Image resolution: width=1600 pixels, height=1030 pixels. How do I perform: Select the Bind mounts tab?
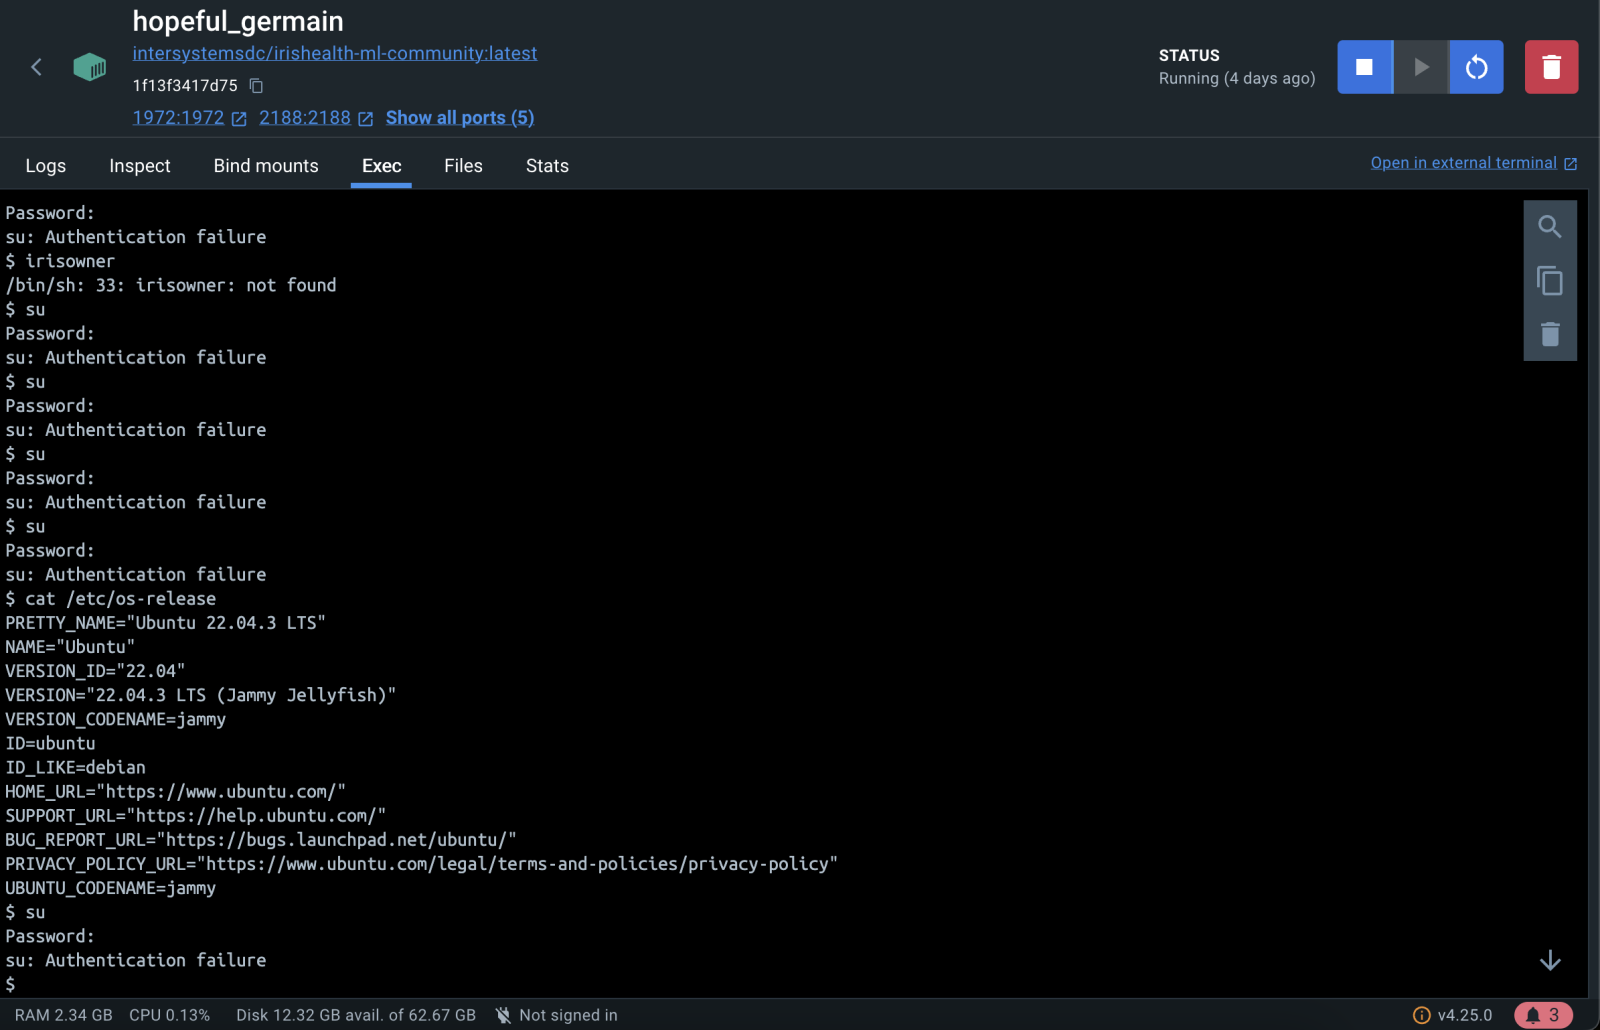point(266,166)
